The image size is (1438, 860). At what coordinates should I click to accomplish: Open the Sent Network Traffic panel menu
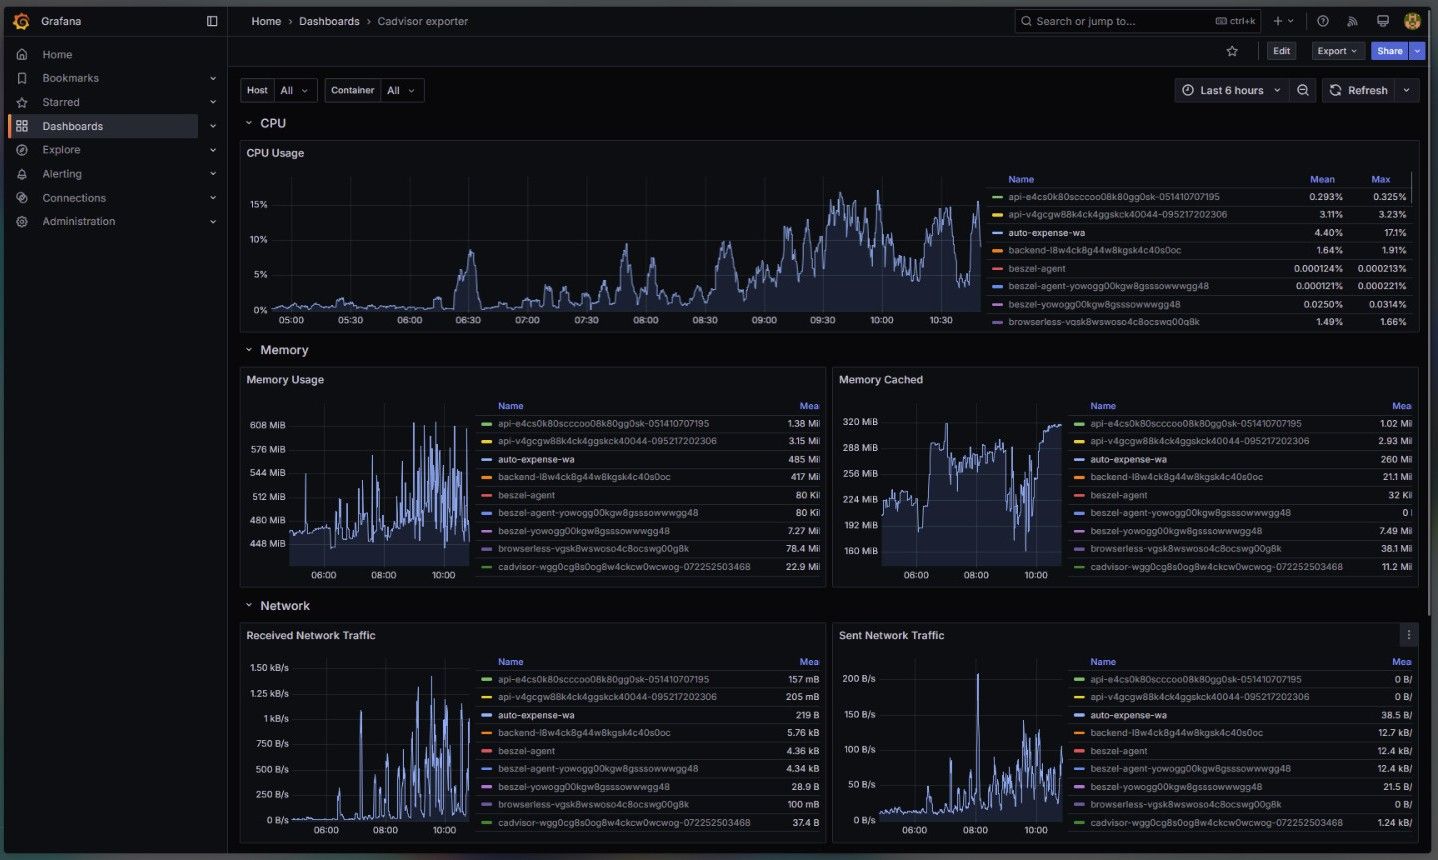coord(1409,634)
